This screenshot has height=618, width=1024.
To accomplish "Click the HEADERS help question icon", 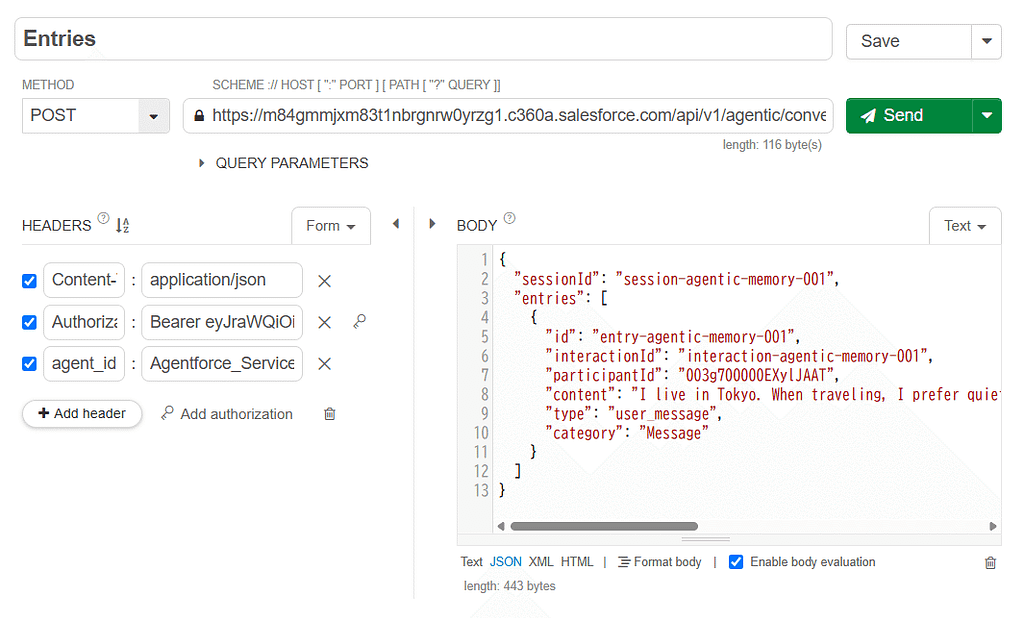I will [x=103, y=218].
